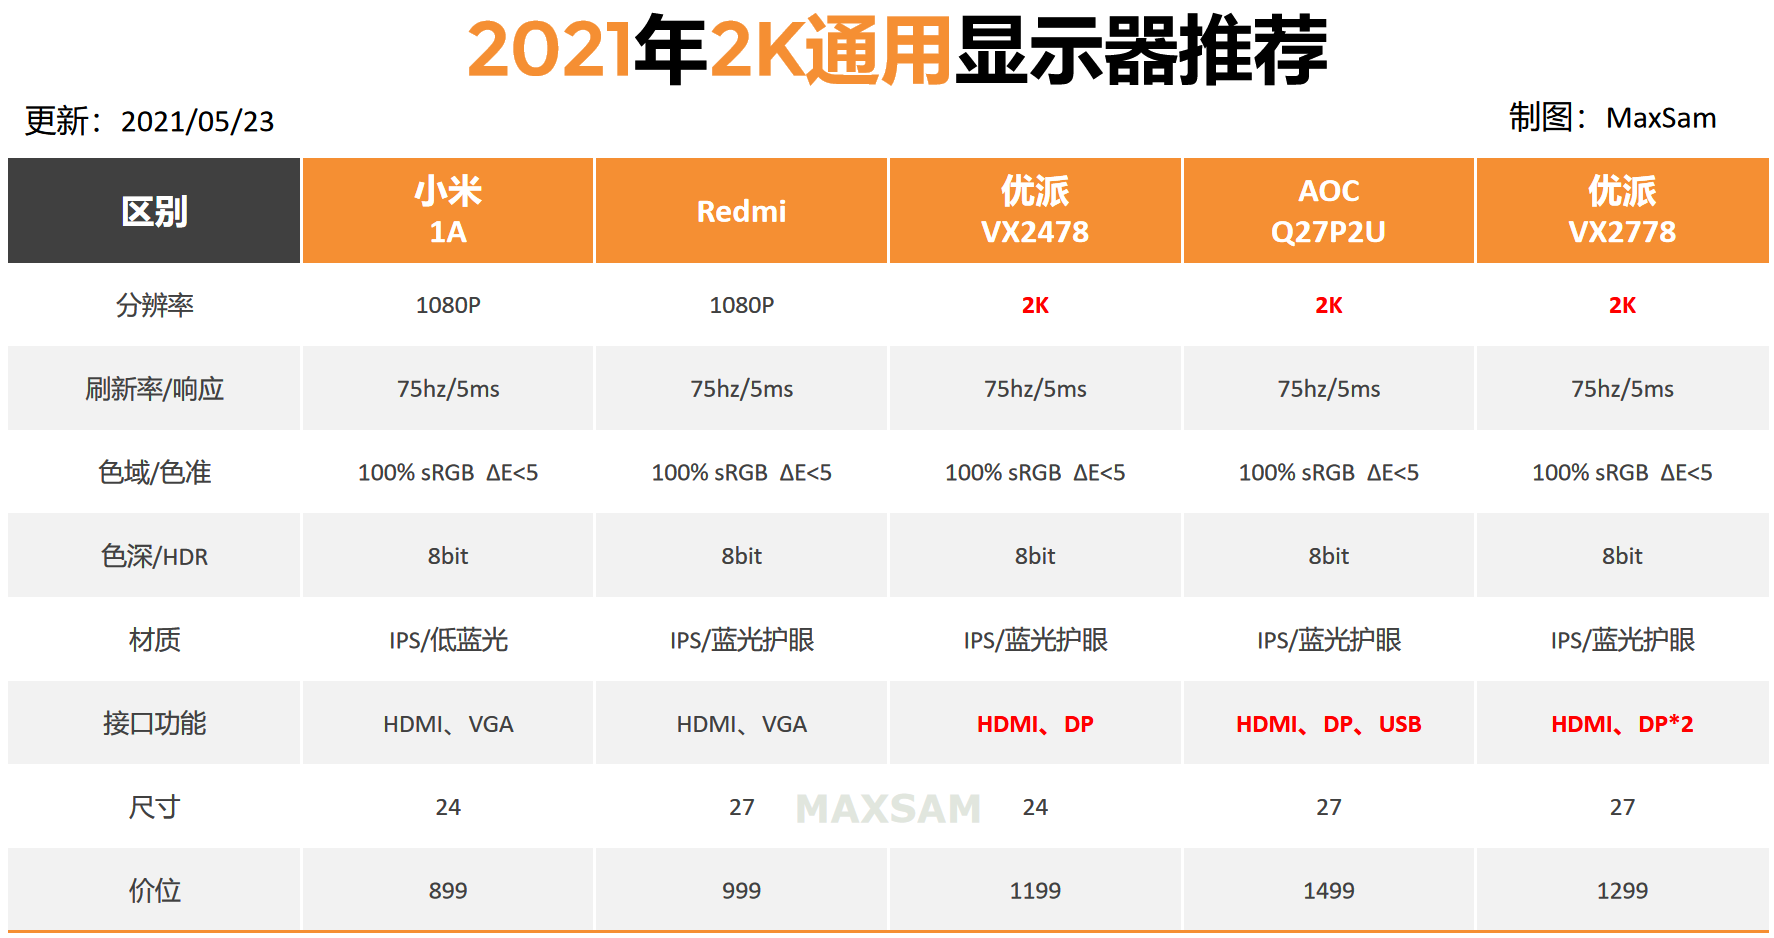Image resolution: width=1774 pixels, height=938 pixels.
Task: Select the 区别 header cell
Action: [154, 211]
